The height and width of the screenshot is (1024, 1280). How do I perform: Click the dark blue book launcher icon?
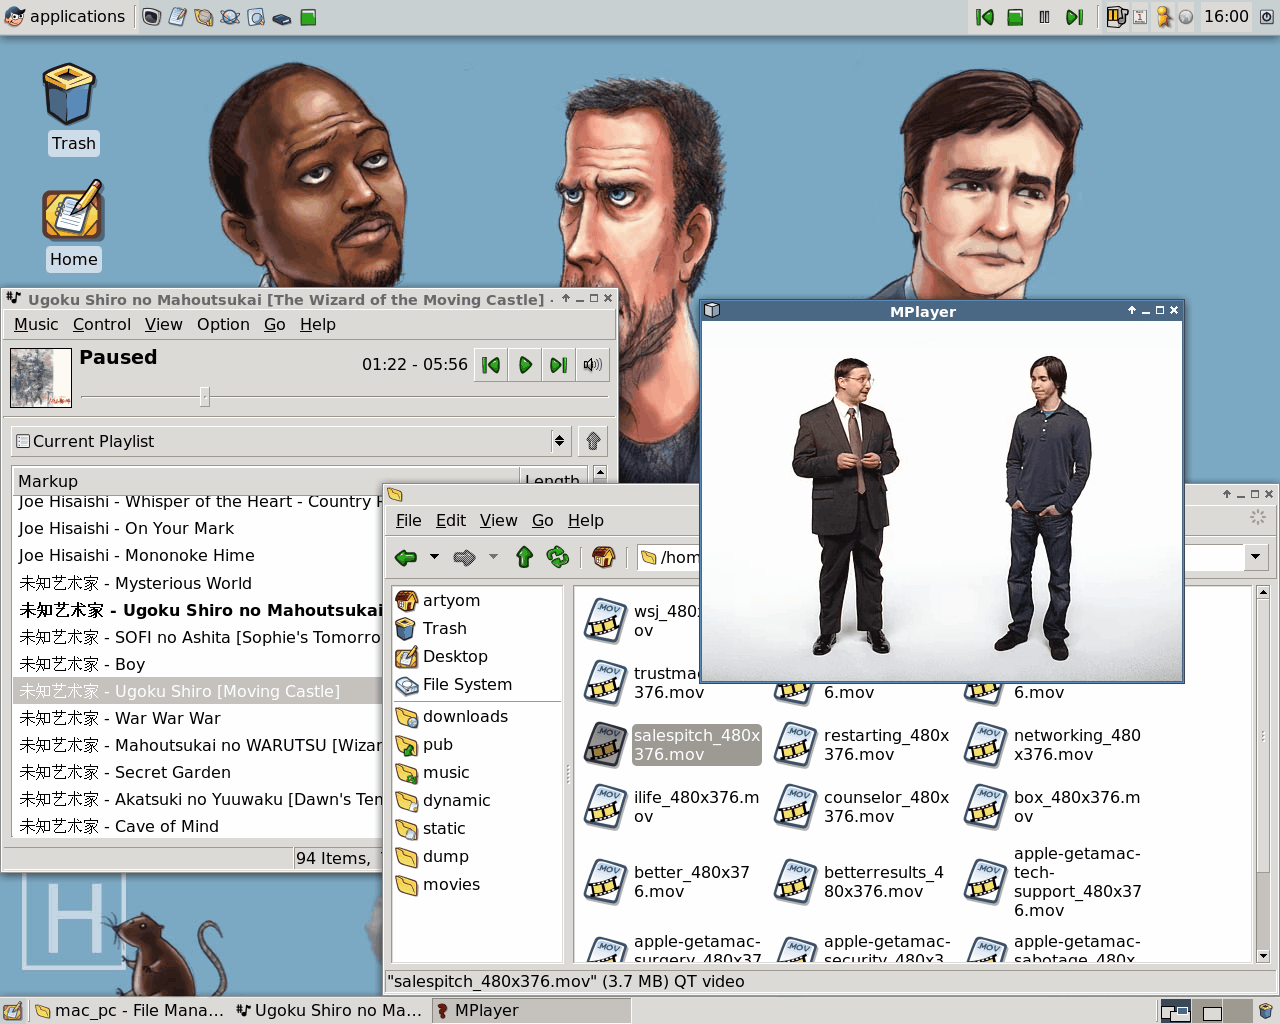coord(282,18)
